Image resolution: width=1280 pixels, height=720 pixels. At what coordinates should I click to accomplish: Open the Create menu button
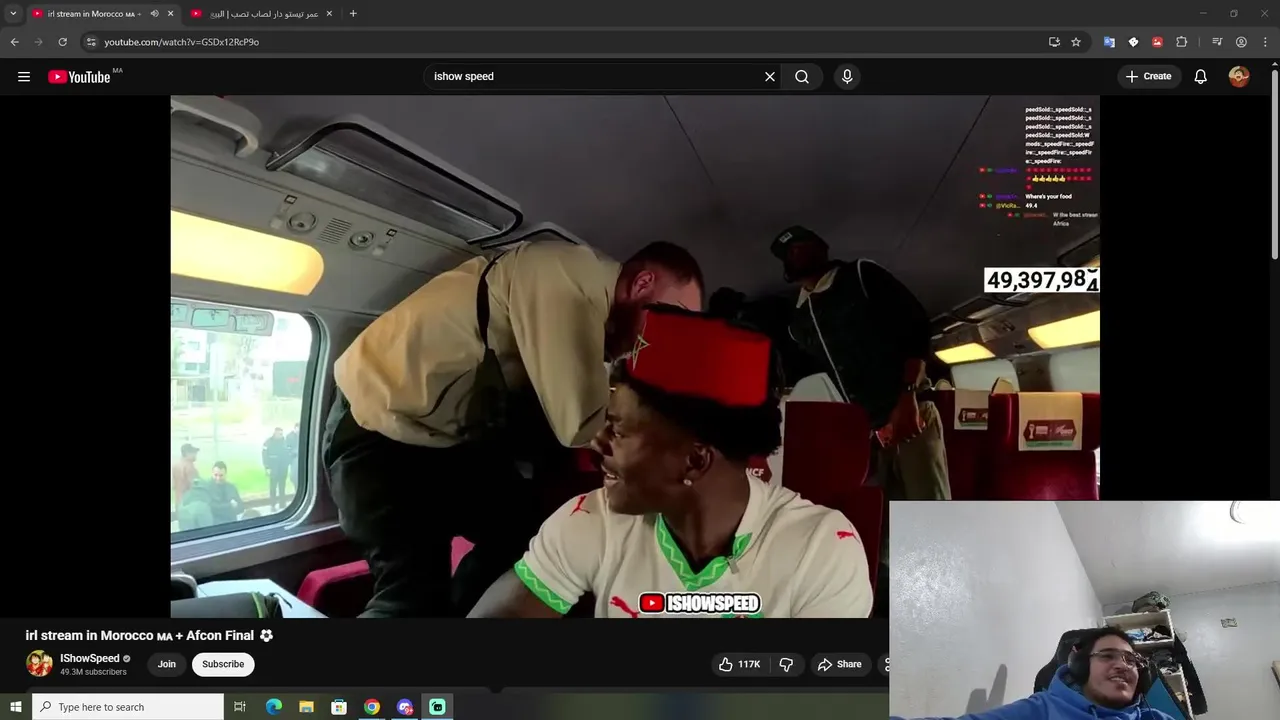(1148, 76)
